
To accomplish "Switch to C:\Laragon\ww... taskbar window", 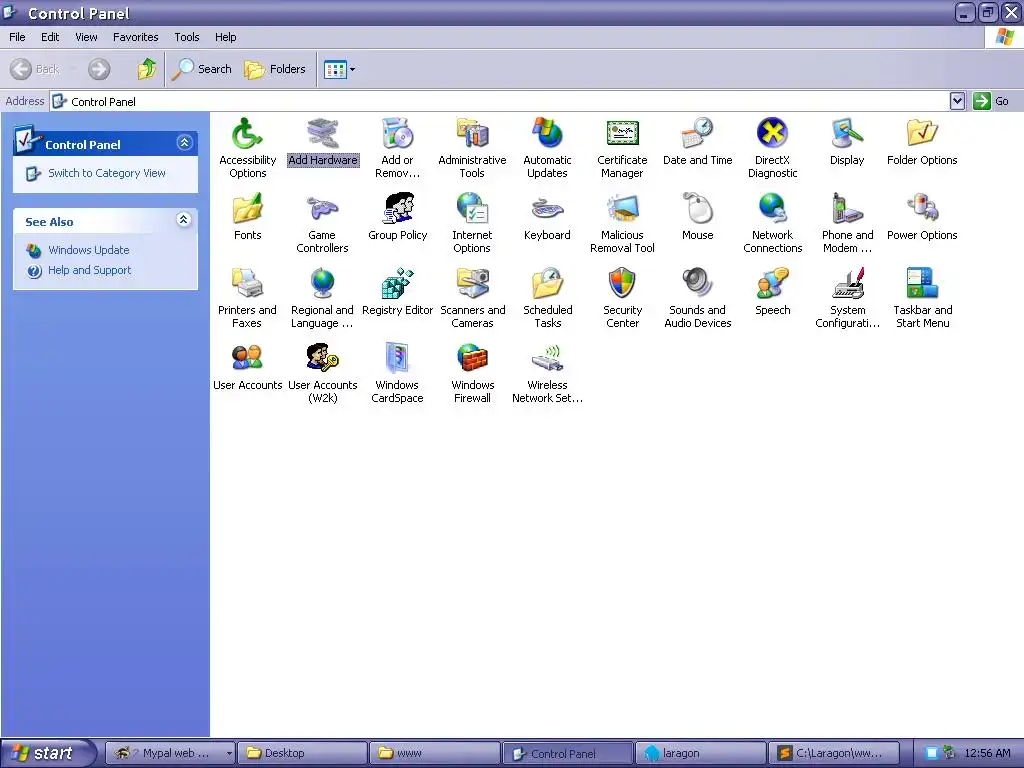I will 834,753.
